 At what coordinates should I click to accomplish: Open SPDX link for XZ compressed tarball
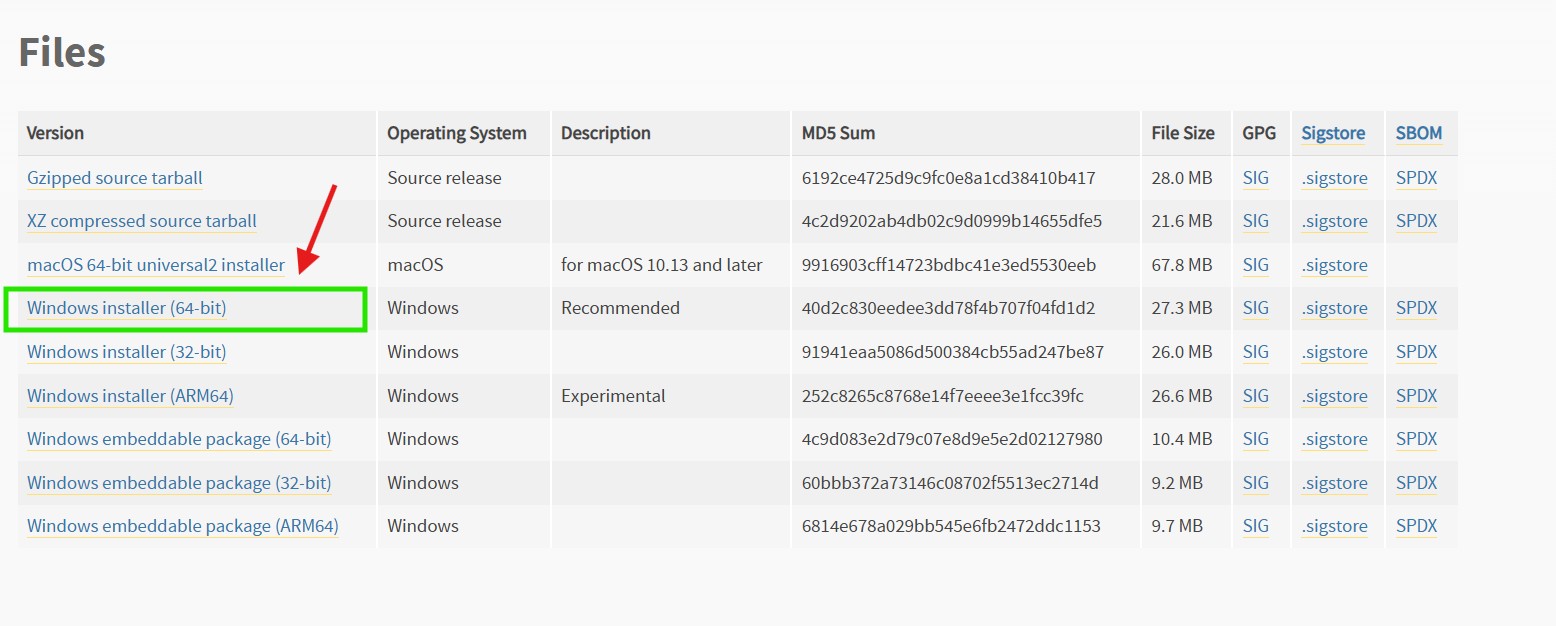point(1416,221)
